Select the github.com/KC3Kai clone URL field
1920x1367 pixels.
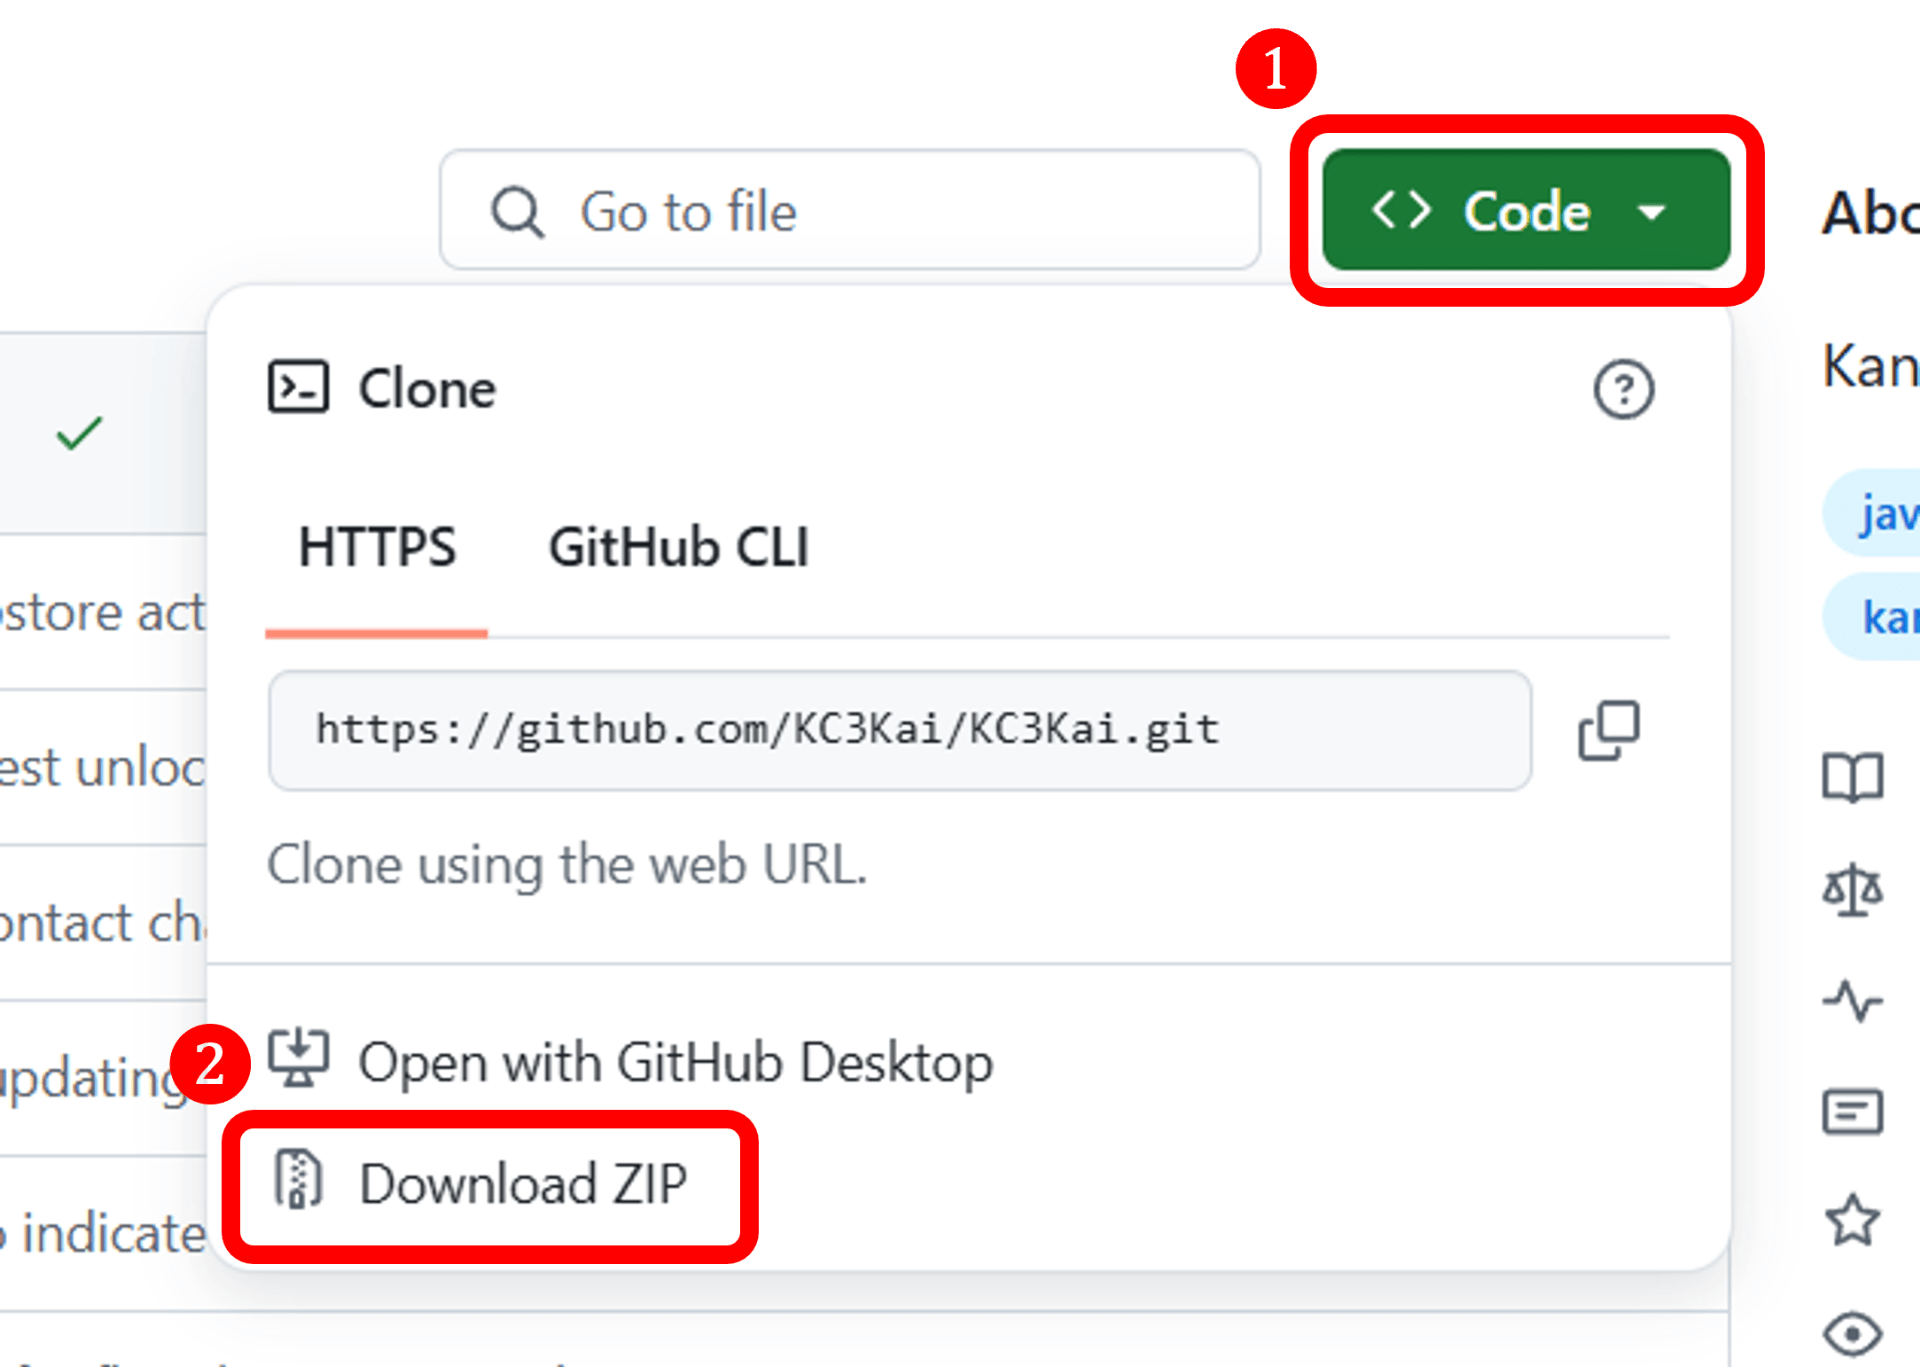click(899, 731)
